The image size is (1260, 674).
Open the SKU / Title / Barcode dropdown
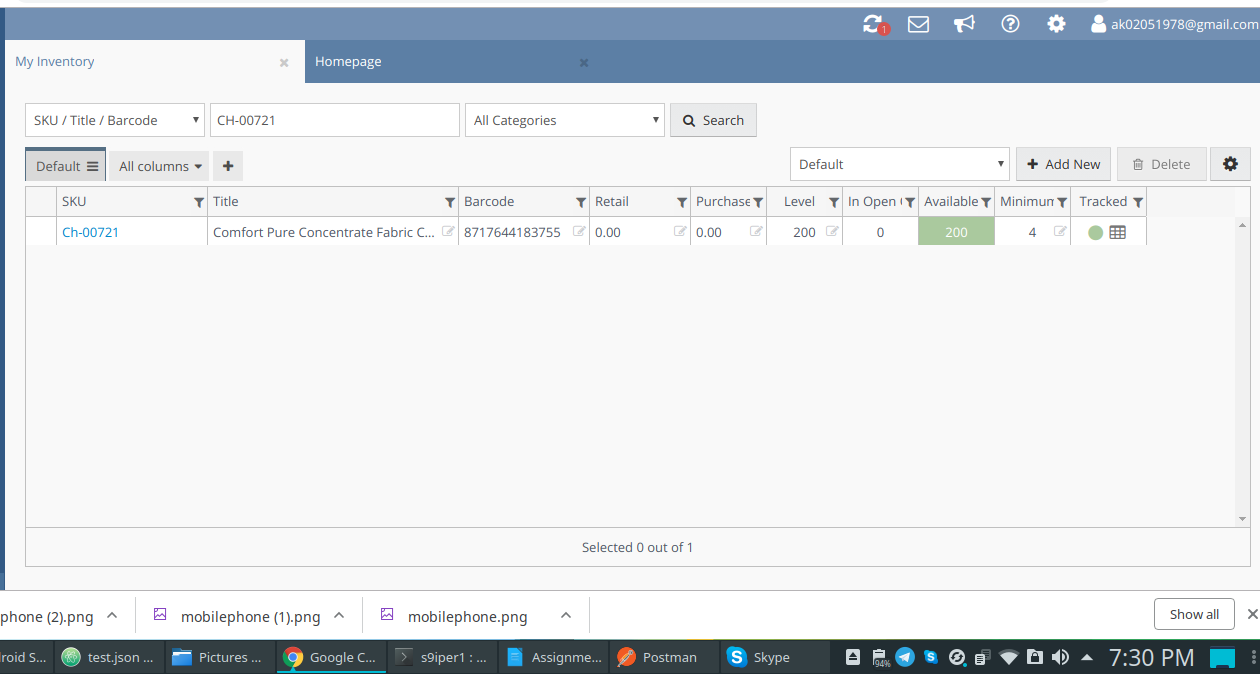coord(115,120)
